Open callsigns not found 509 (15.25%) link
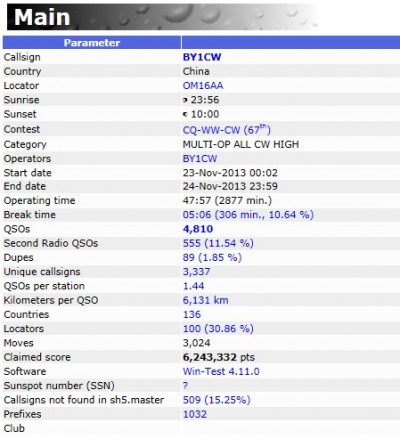The height and width of the screenshot is (439, 400). [x=216, y=400]
